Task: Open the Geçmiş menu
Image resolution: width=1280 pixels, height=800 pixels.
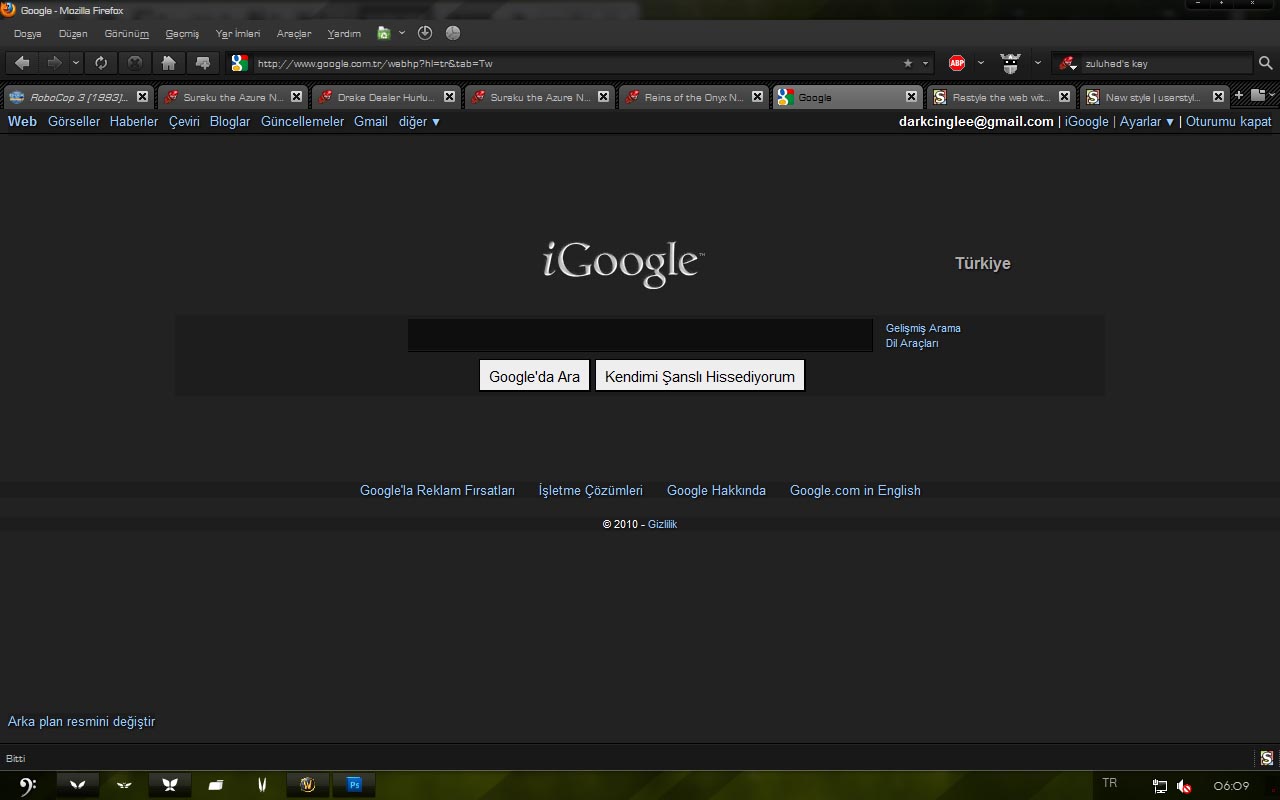Action: pyautogui.click(x=182, y=33)
